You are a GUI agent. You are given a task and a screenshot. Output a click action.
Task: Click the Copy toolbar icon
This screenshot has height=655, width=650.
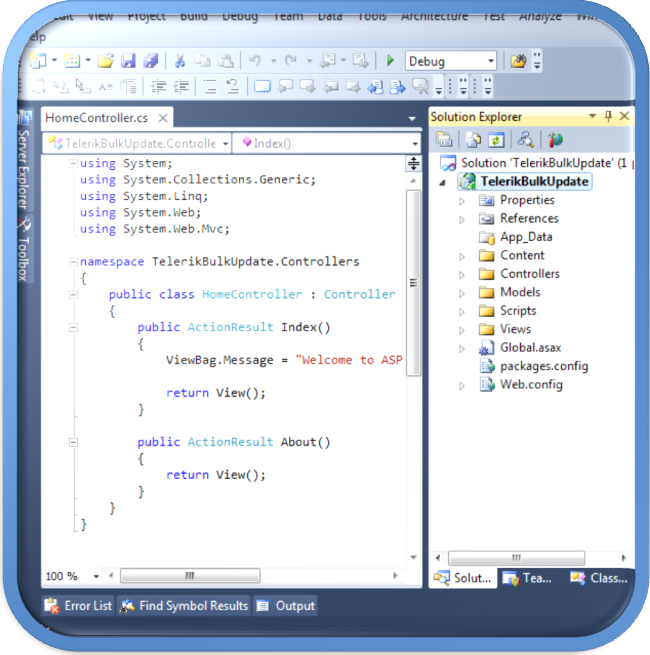pyautogui.click(x=203, y=61)
